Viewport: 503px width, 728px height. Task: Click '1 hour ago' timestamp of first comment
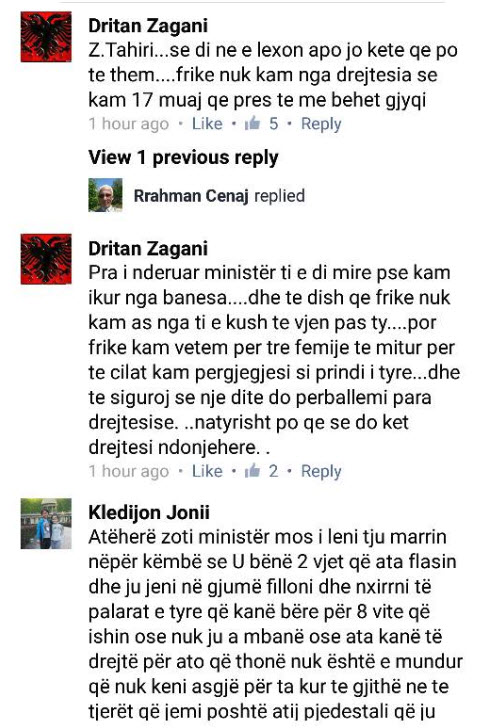click(129, 124)
